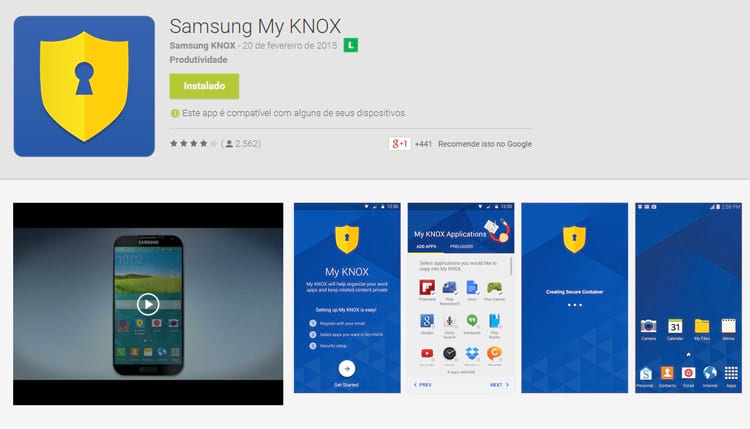The width and height of the screenshot is (750, 429).
Task: Click the Calendar 31 icon in home screenshot
Action: tap(675, 326)
